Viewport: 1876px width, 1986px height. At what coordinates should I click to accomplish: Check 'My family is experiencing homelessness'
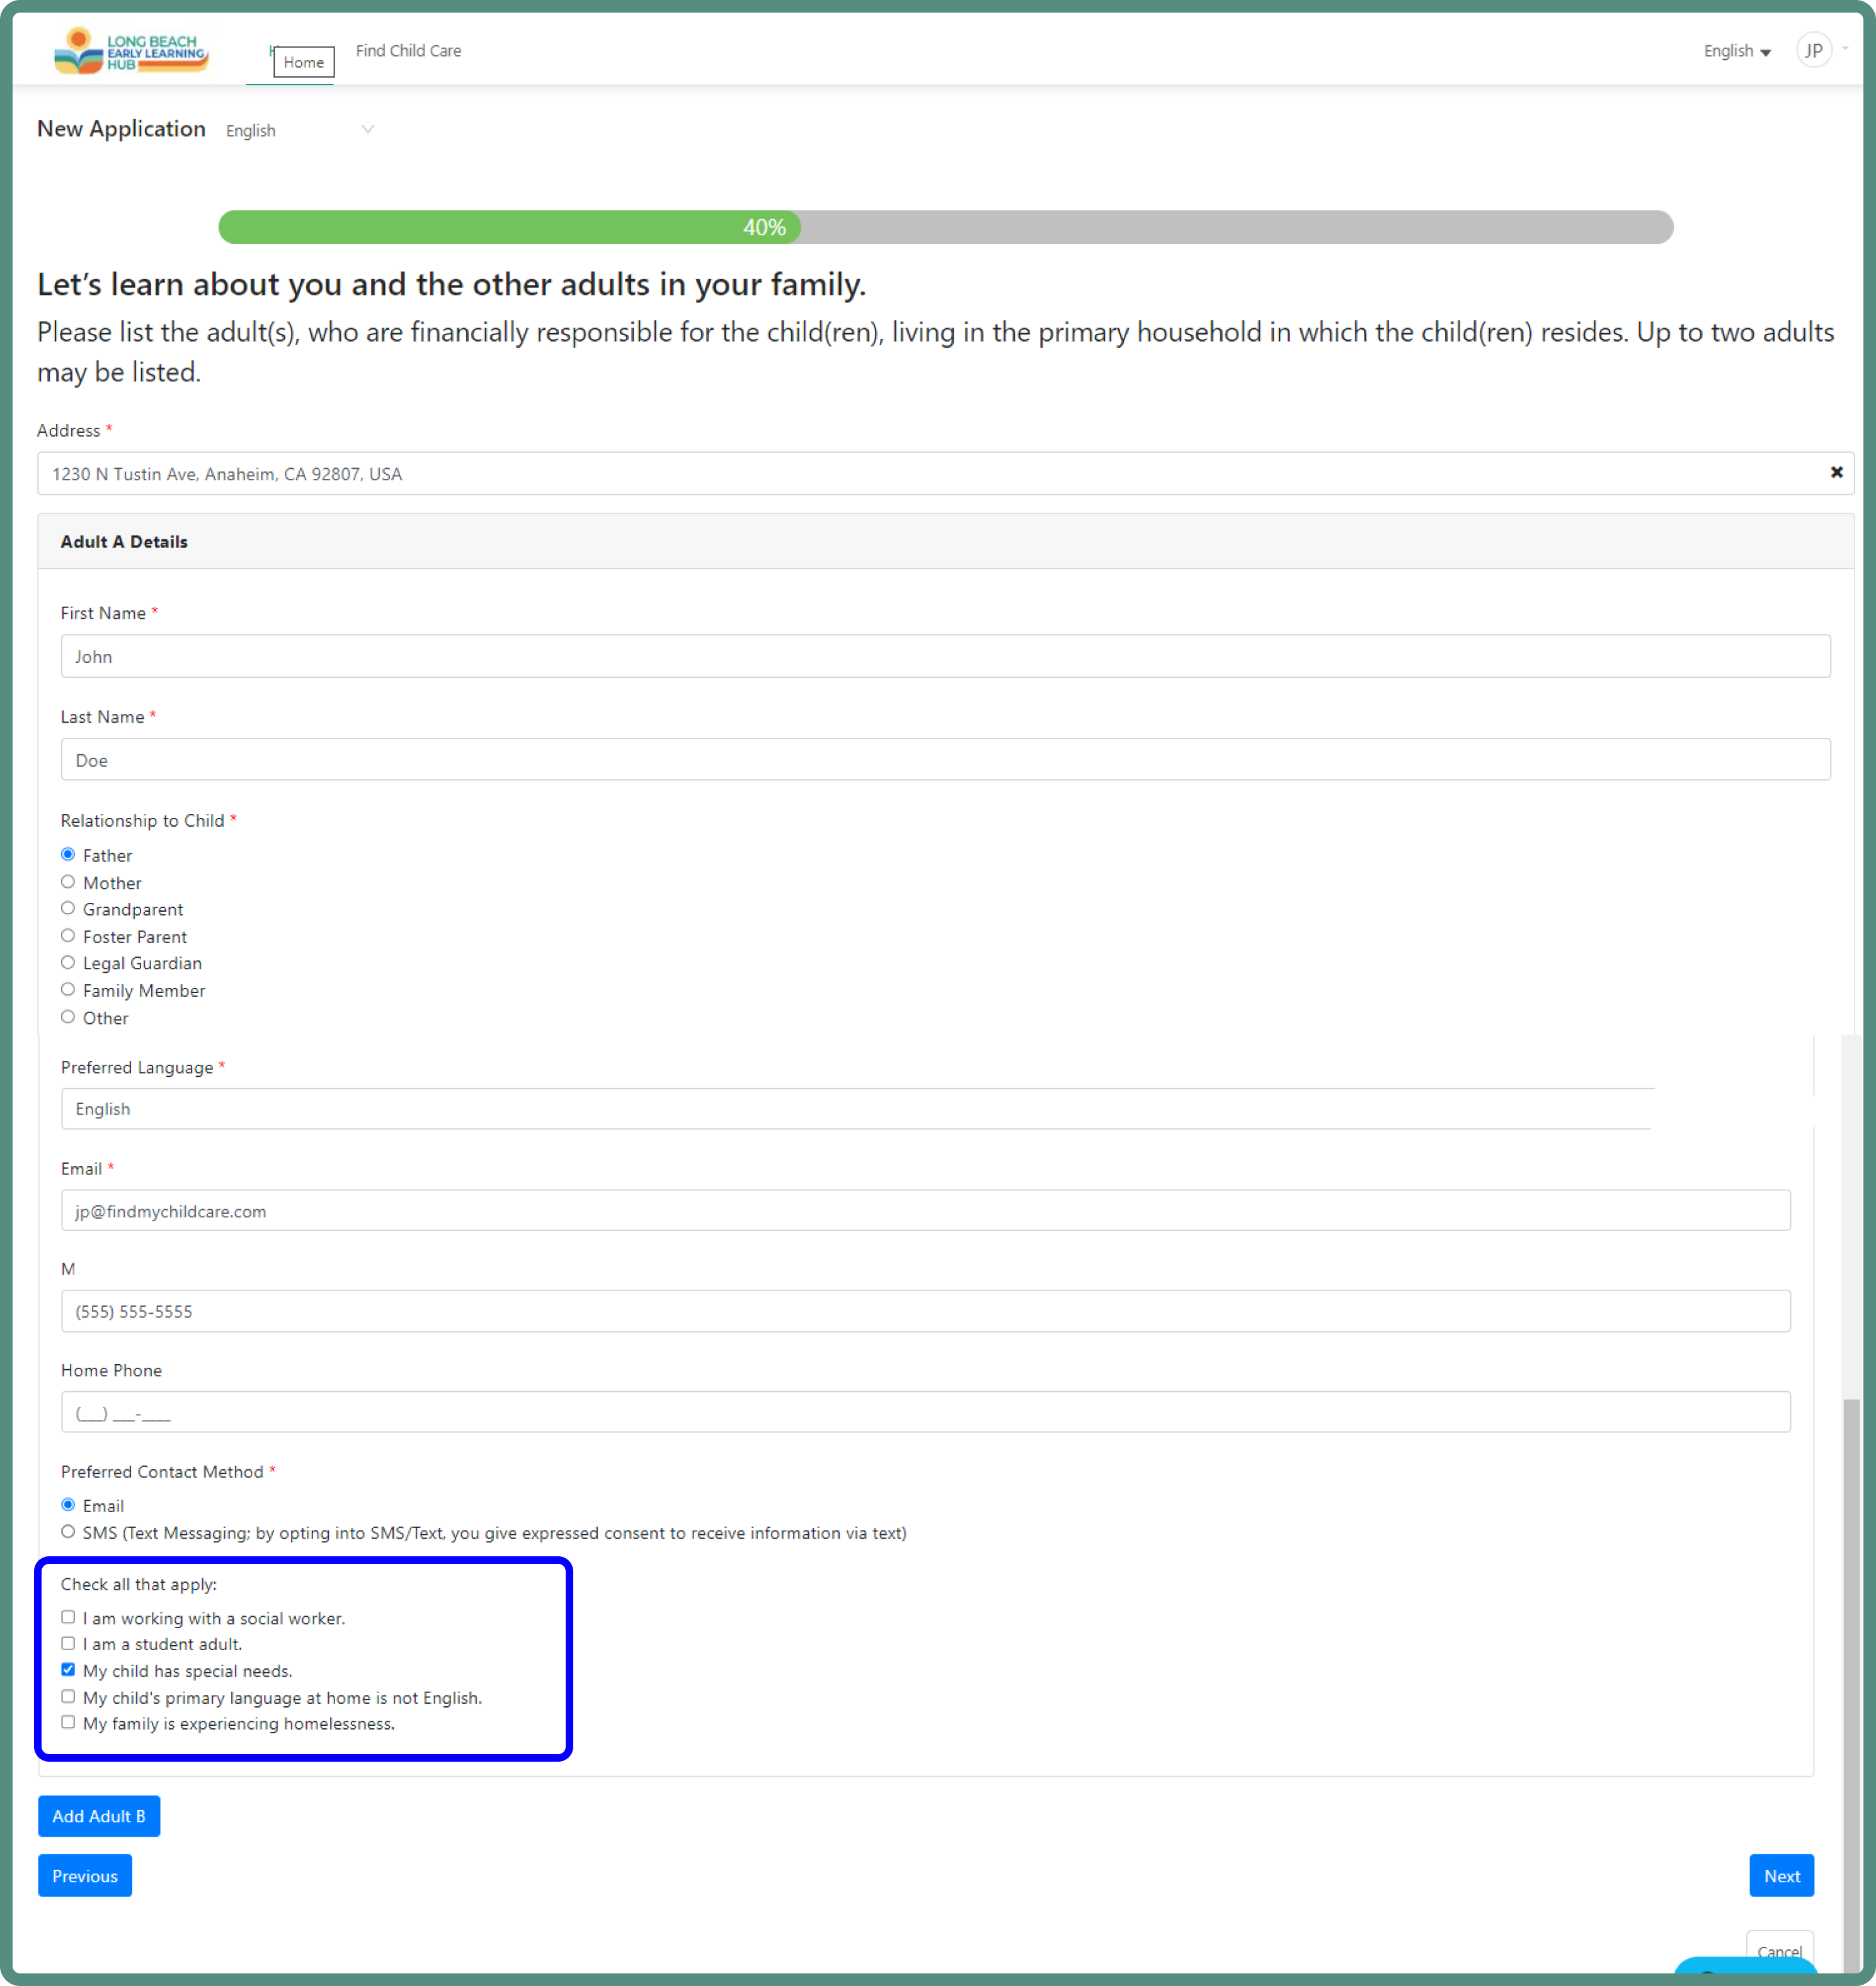point(68,1722)
